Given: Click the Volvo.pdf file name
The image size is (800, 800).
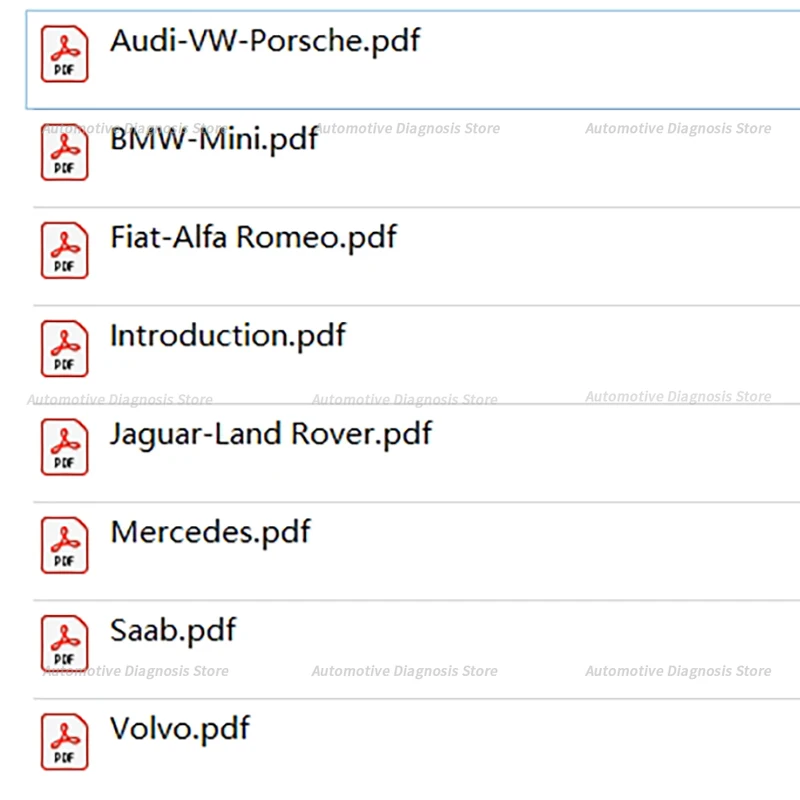Looking at the screenshot, I should pos(180,729).
